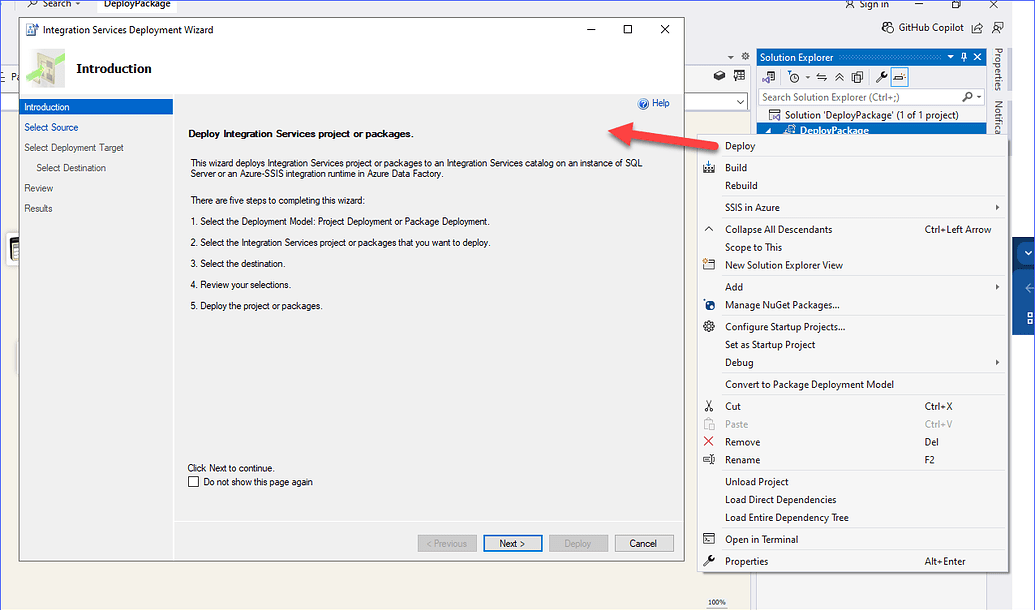Image resolution: width=1035 pixels, height=610 pixels.
Task: Click the Collapse All icon in Solution Explorer
Action: tap(839, 76)
